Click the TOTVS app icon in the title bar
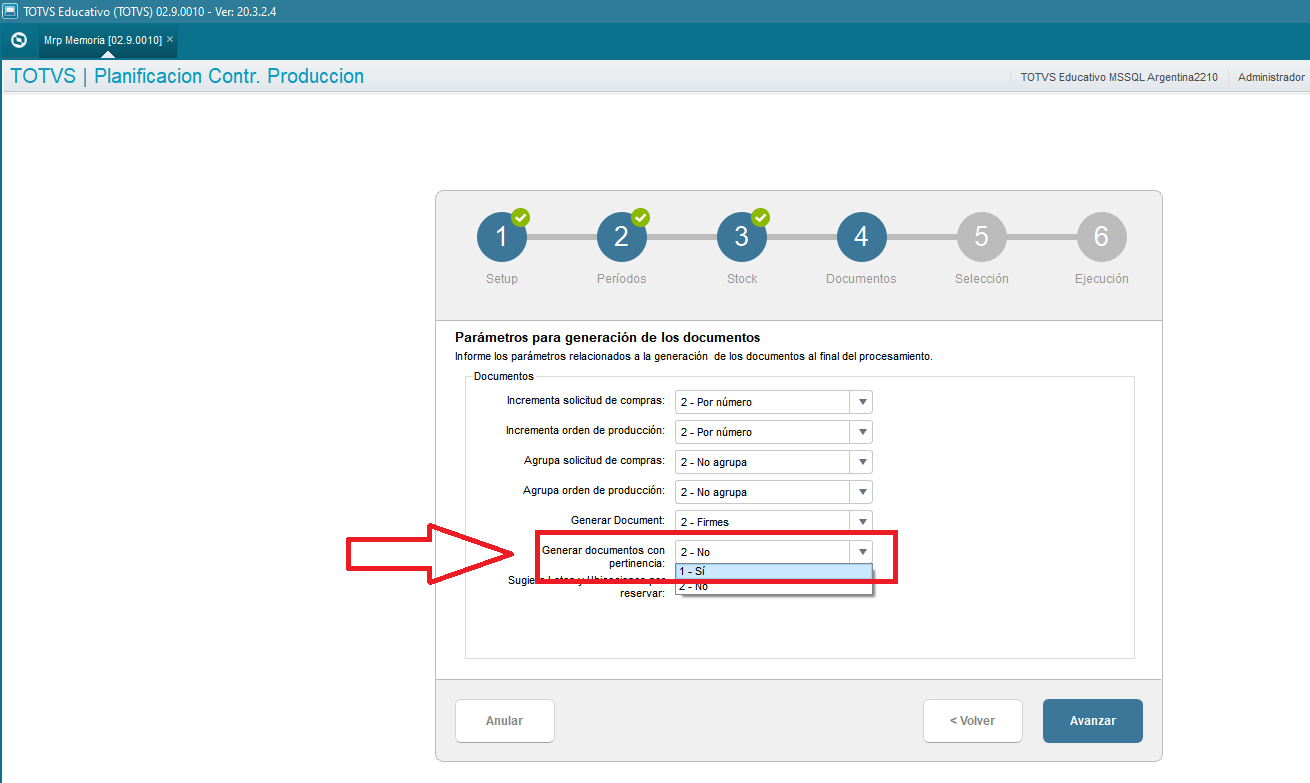The height and width of the screenshot is (783, 1310). (10, 10)
